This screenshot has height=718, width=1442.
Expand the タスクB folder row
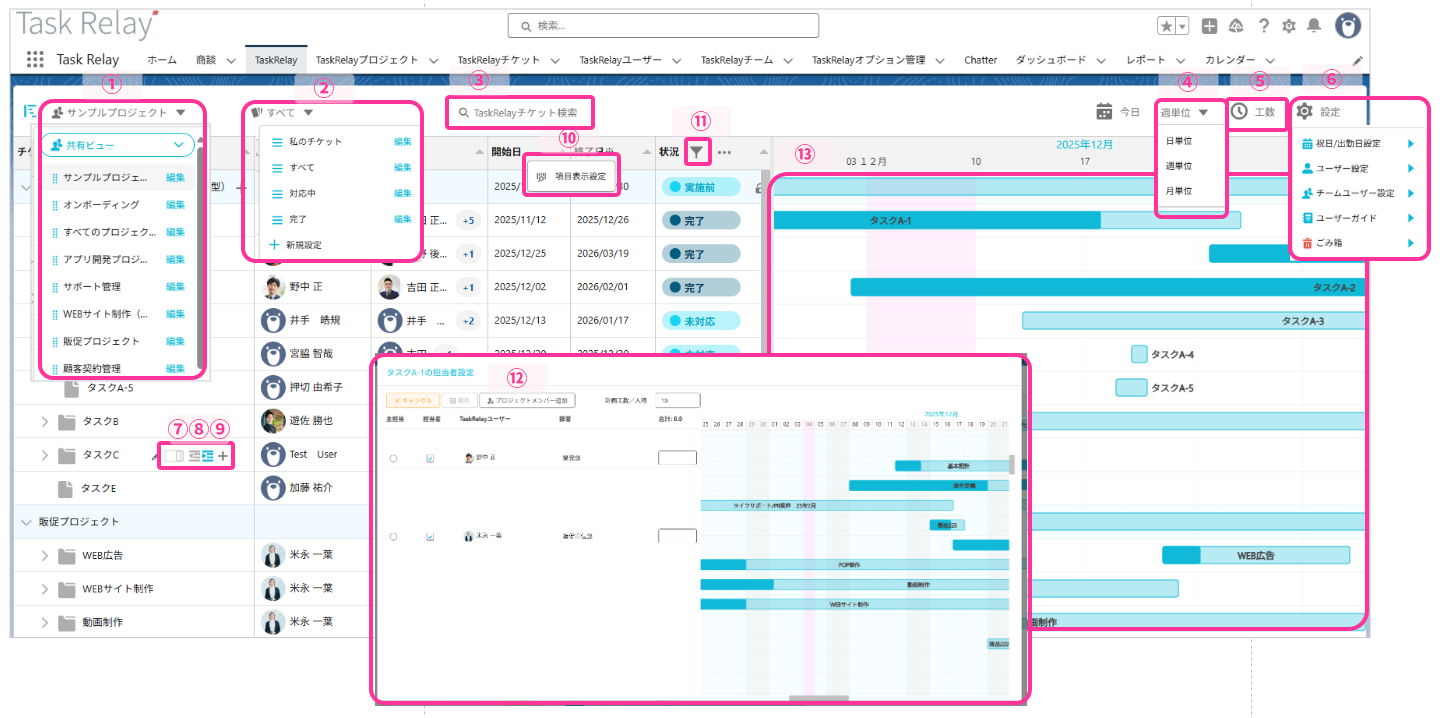[44, 422]
